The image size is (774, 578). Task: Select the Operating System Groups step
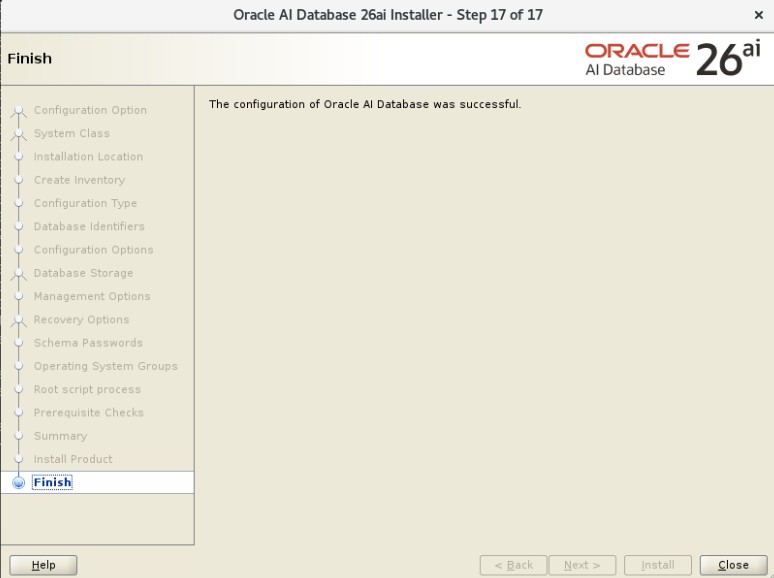pyautogui.click(x=106, y=366)
